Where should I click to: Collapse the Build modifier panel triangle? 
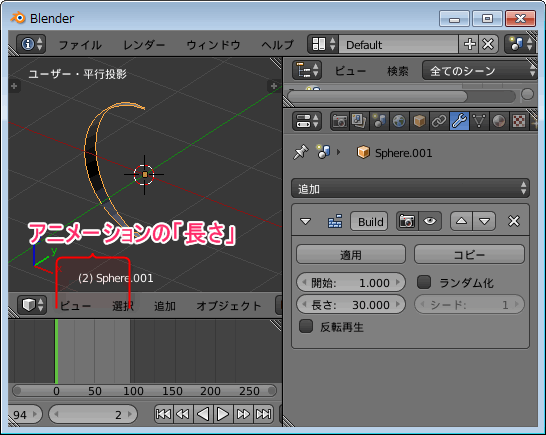[305, 222]
